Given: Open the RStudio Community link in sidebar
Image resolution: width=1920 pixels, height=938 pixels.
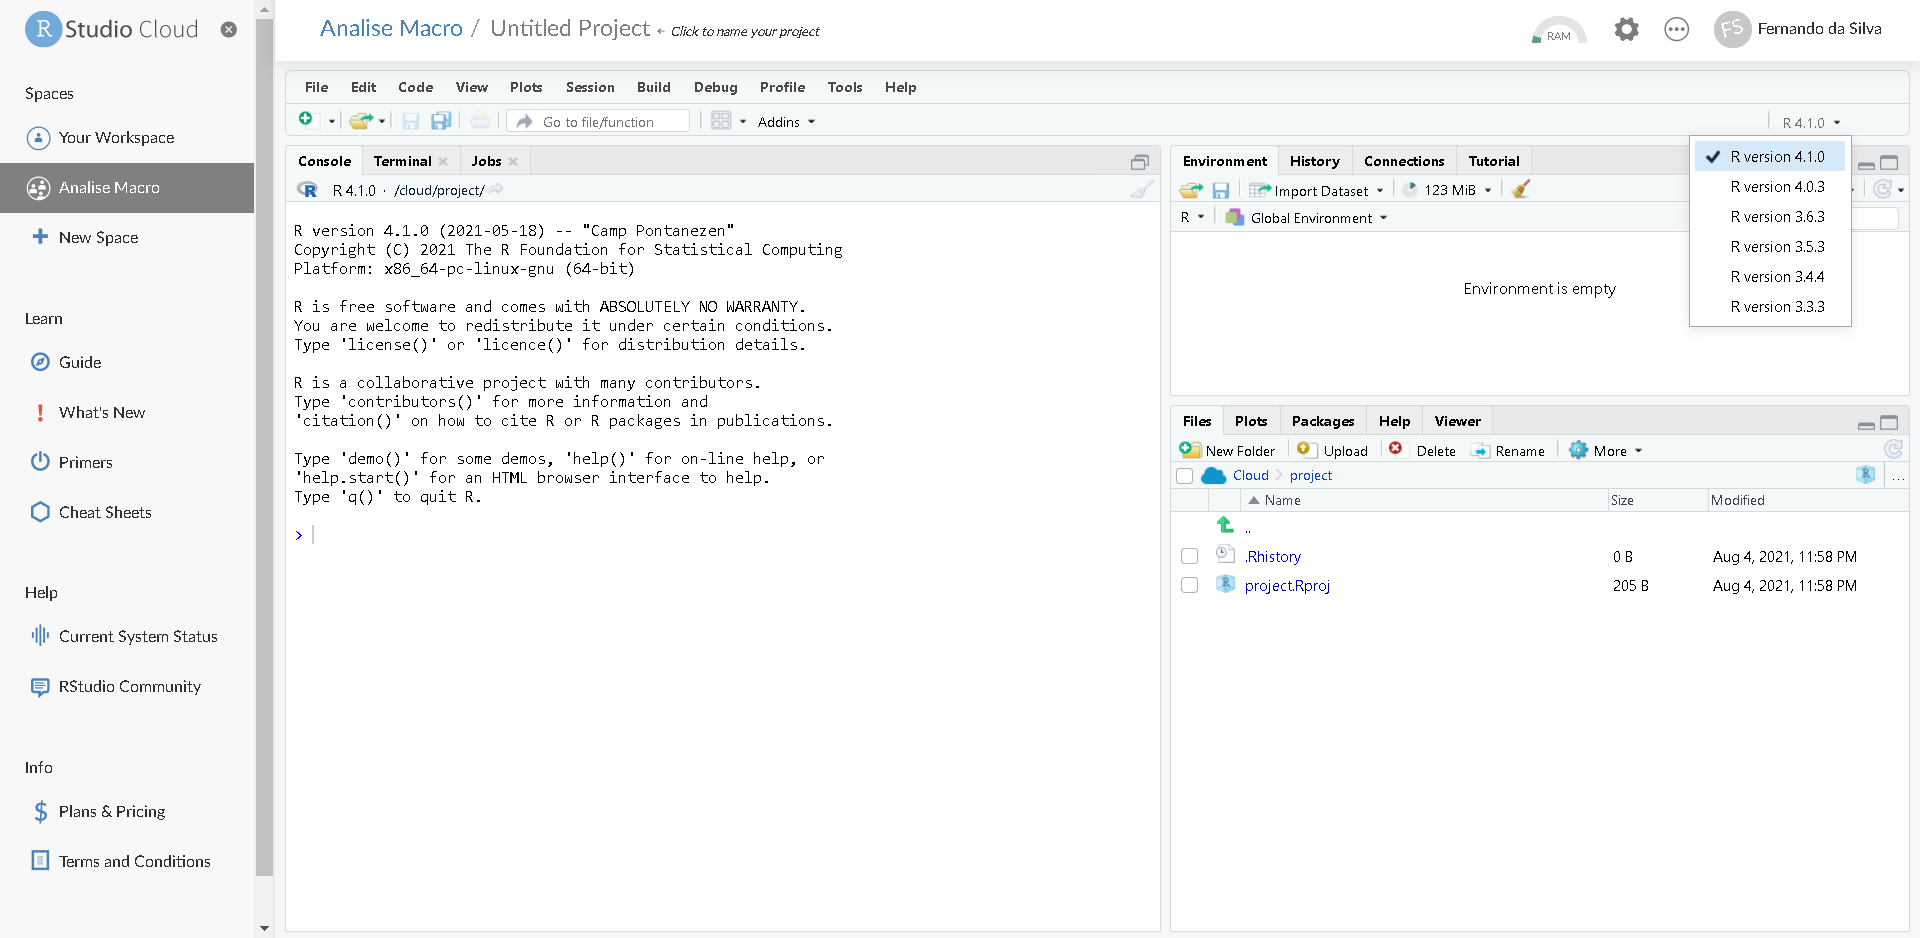Looking at the screenshot, I should [x=128, y=687].
